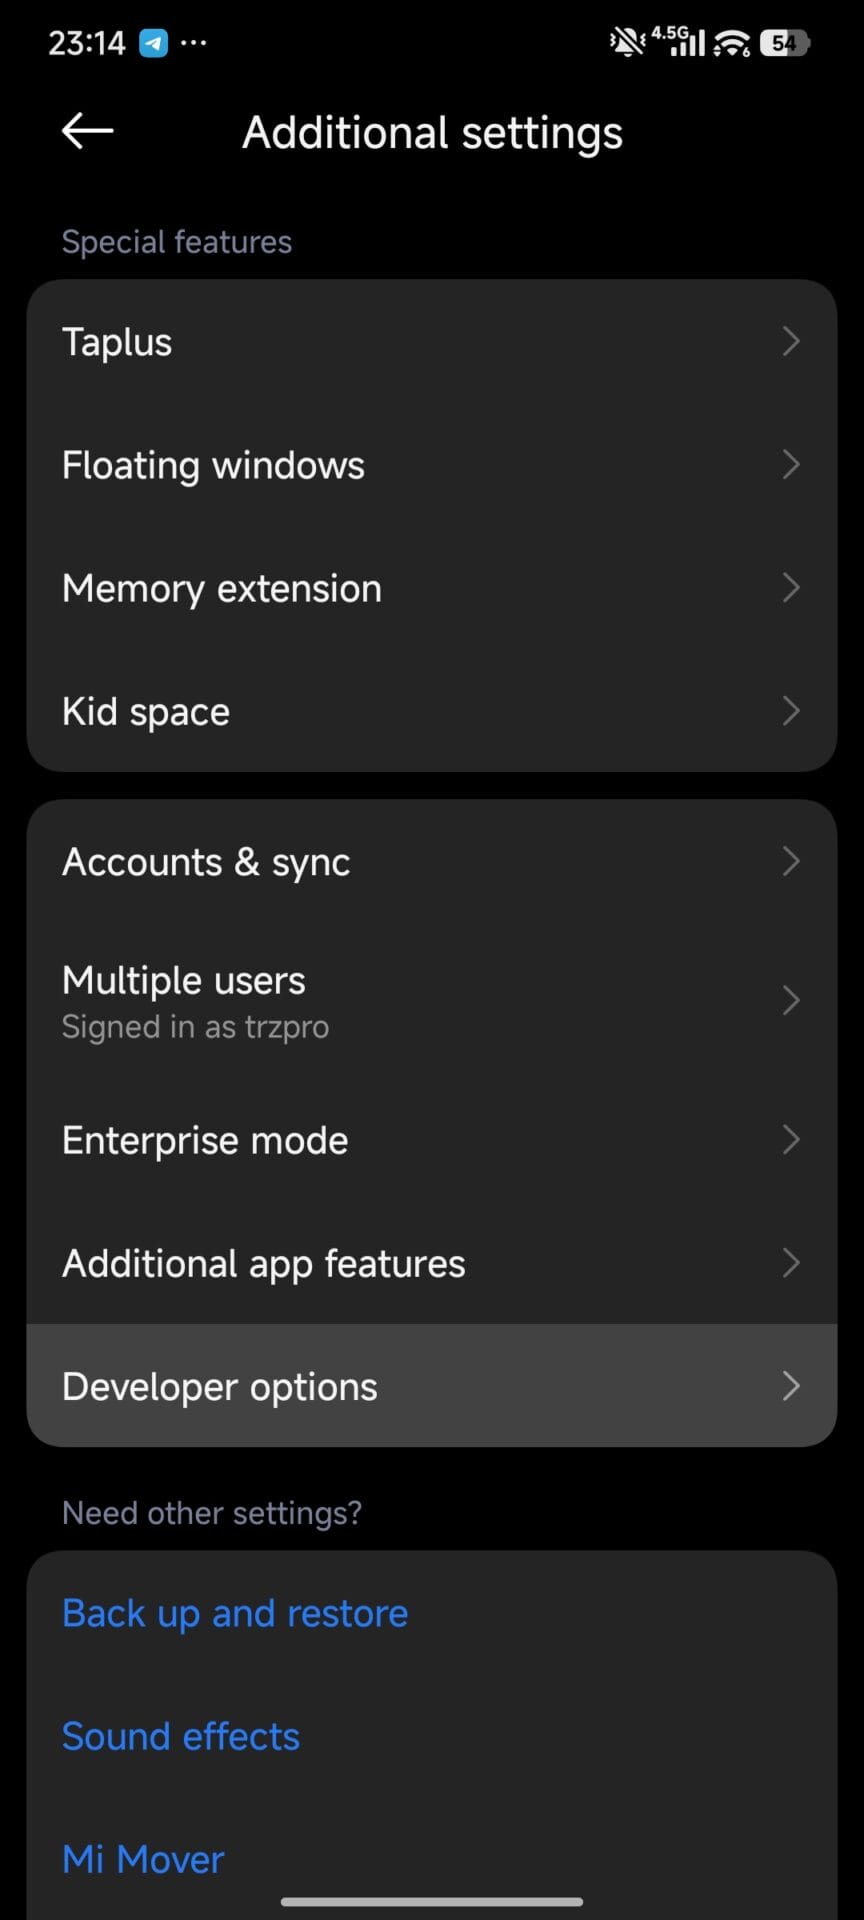
Task: Tap the chevron beside Memory extension
Action: pyautogui.click(x=790, y=588)
